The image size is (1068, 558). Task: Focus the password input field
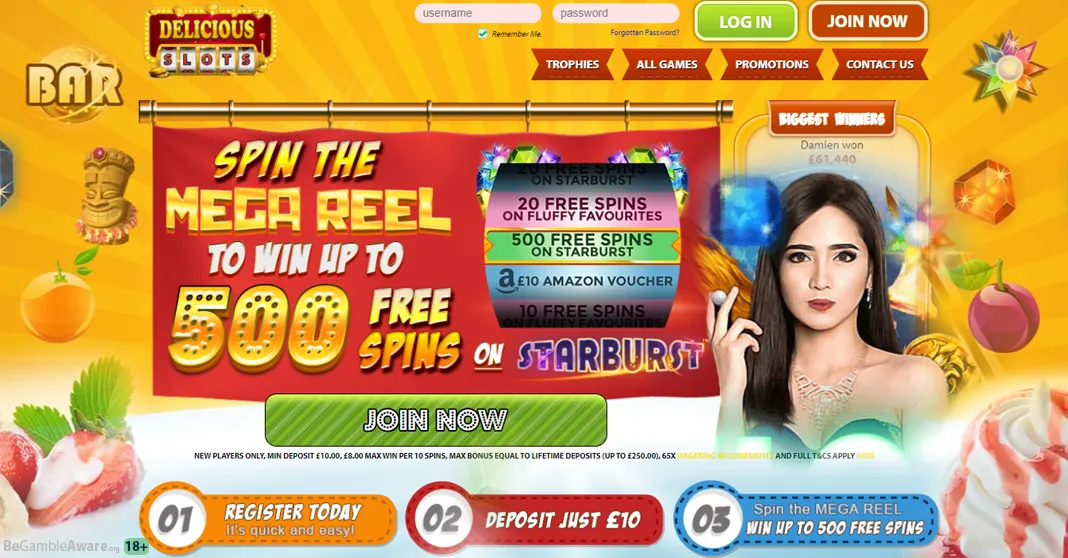(x=616, y=13)
